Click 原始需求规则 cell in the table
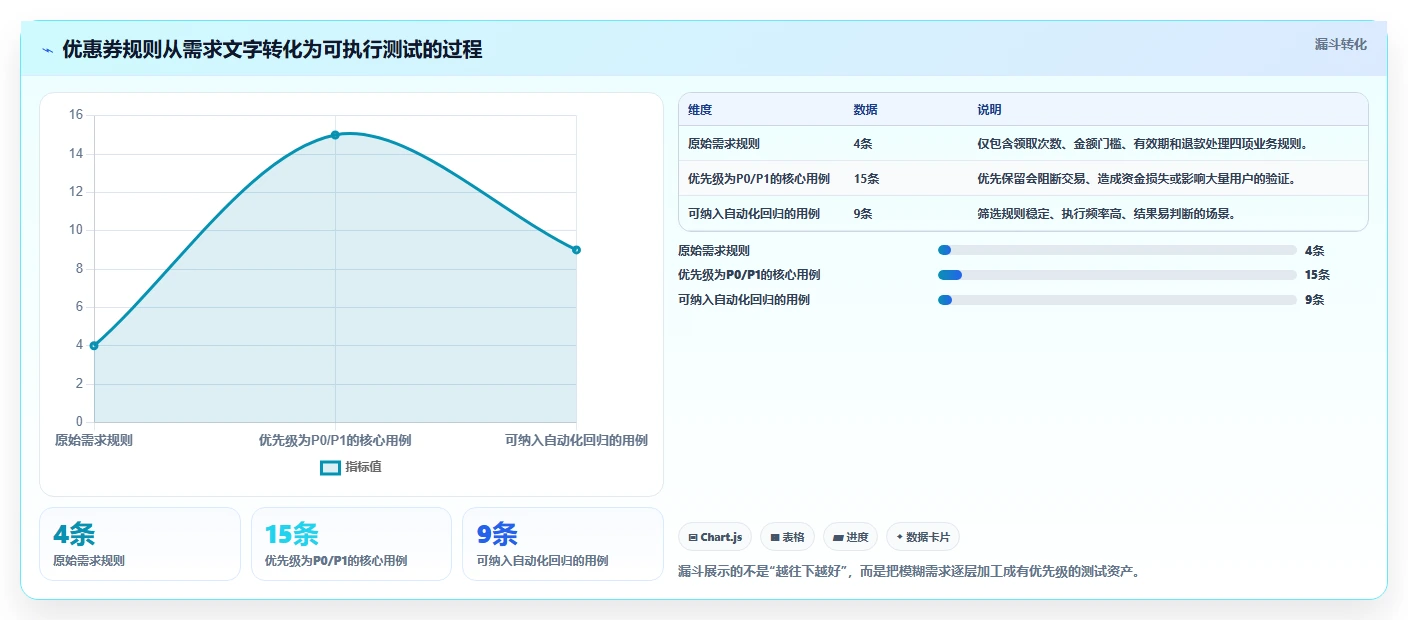The image size is (1408, 620). (x=724, y=144)
